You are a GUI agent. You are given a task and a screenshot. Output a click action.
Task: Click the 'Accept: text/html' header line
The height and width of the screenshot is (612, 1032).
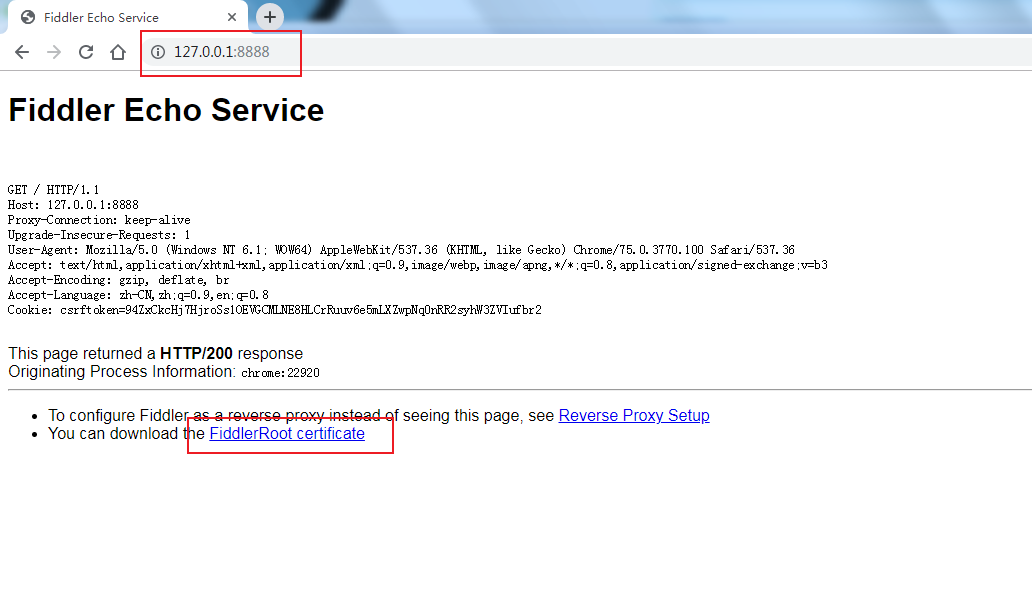tap(417, 265)
